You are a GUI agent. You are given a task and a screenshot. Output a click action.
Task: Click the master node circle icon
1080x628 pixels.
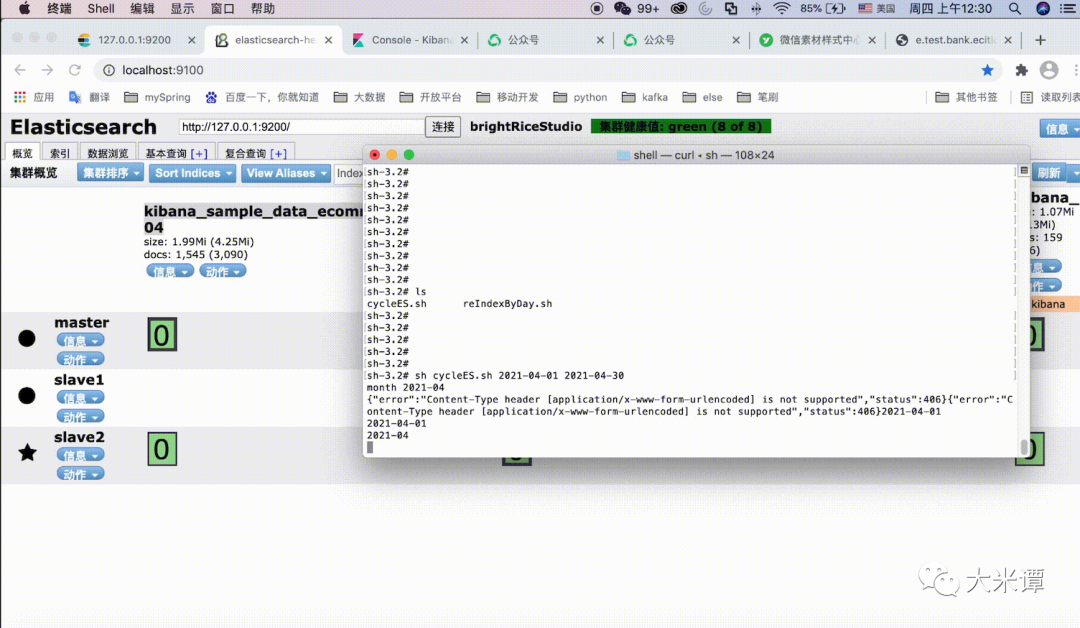coord(27,338)
